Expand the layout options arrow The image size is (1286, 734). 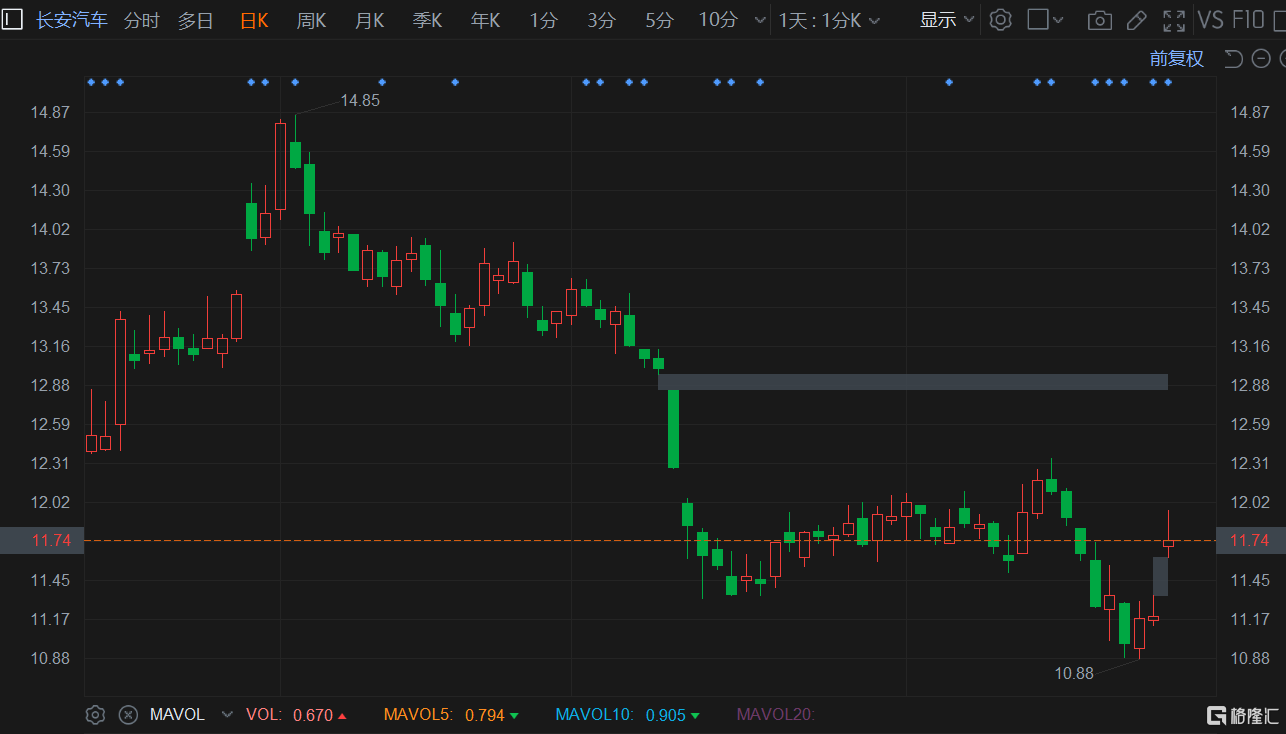point(1060,20)
